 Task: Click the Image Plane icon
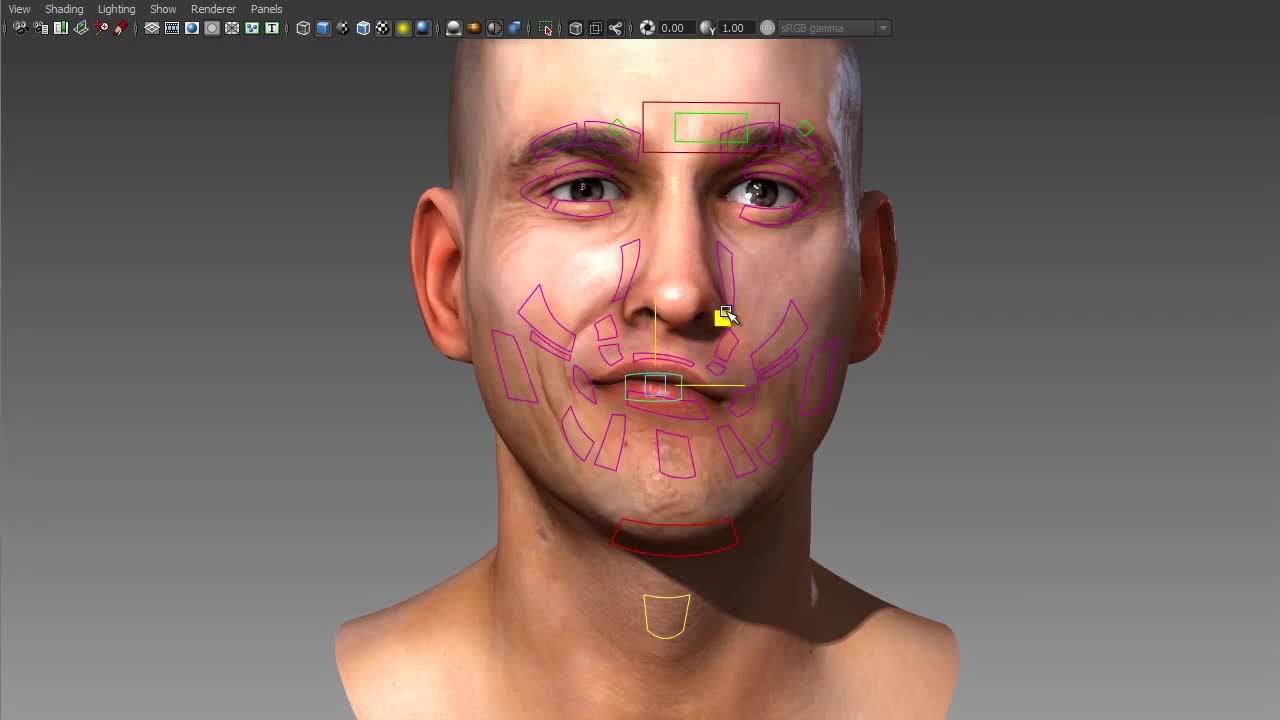tap(81, 28)
